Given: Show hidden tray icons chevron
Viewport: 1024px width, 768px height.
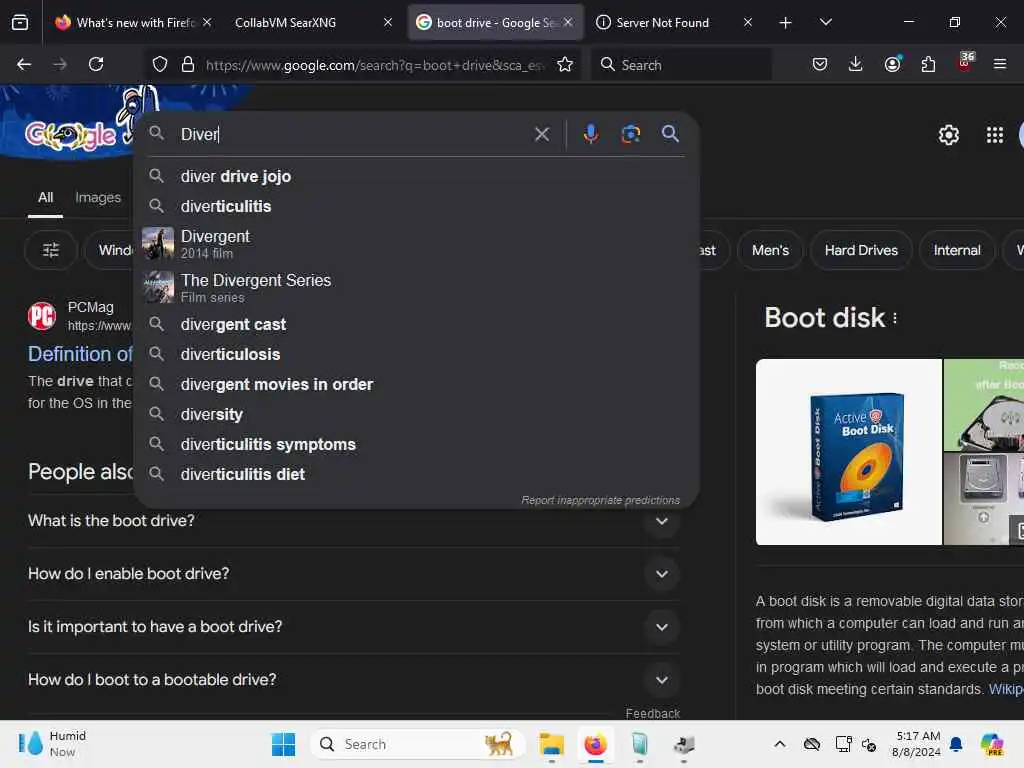Looking at the screenshot, I should coord(780,744).
